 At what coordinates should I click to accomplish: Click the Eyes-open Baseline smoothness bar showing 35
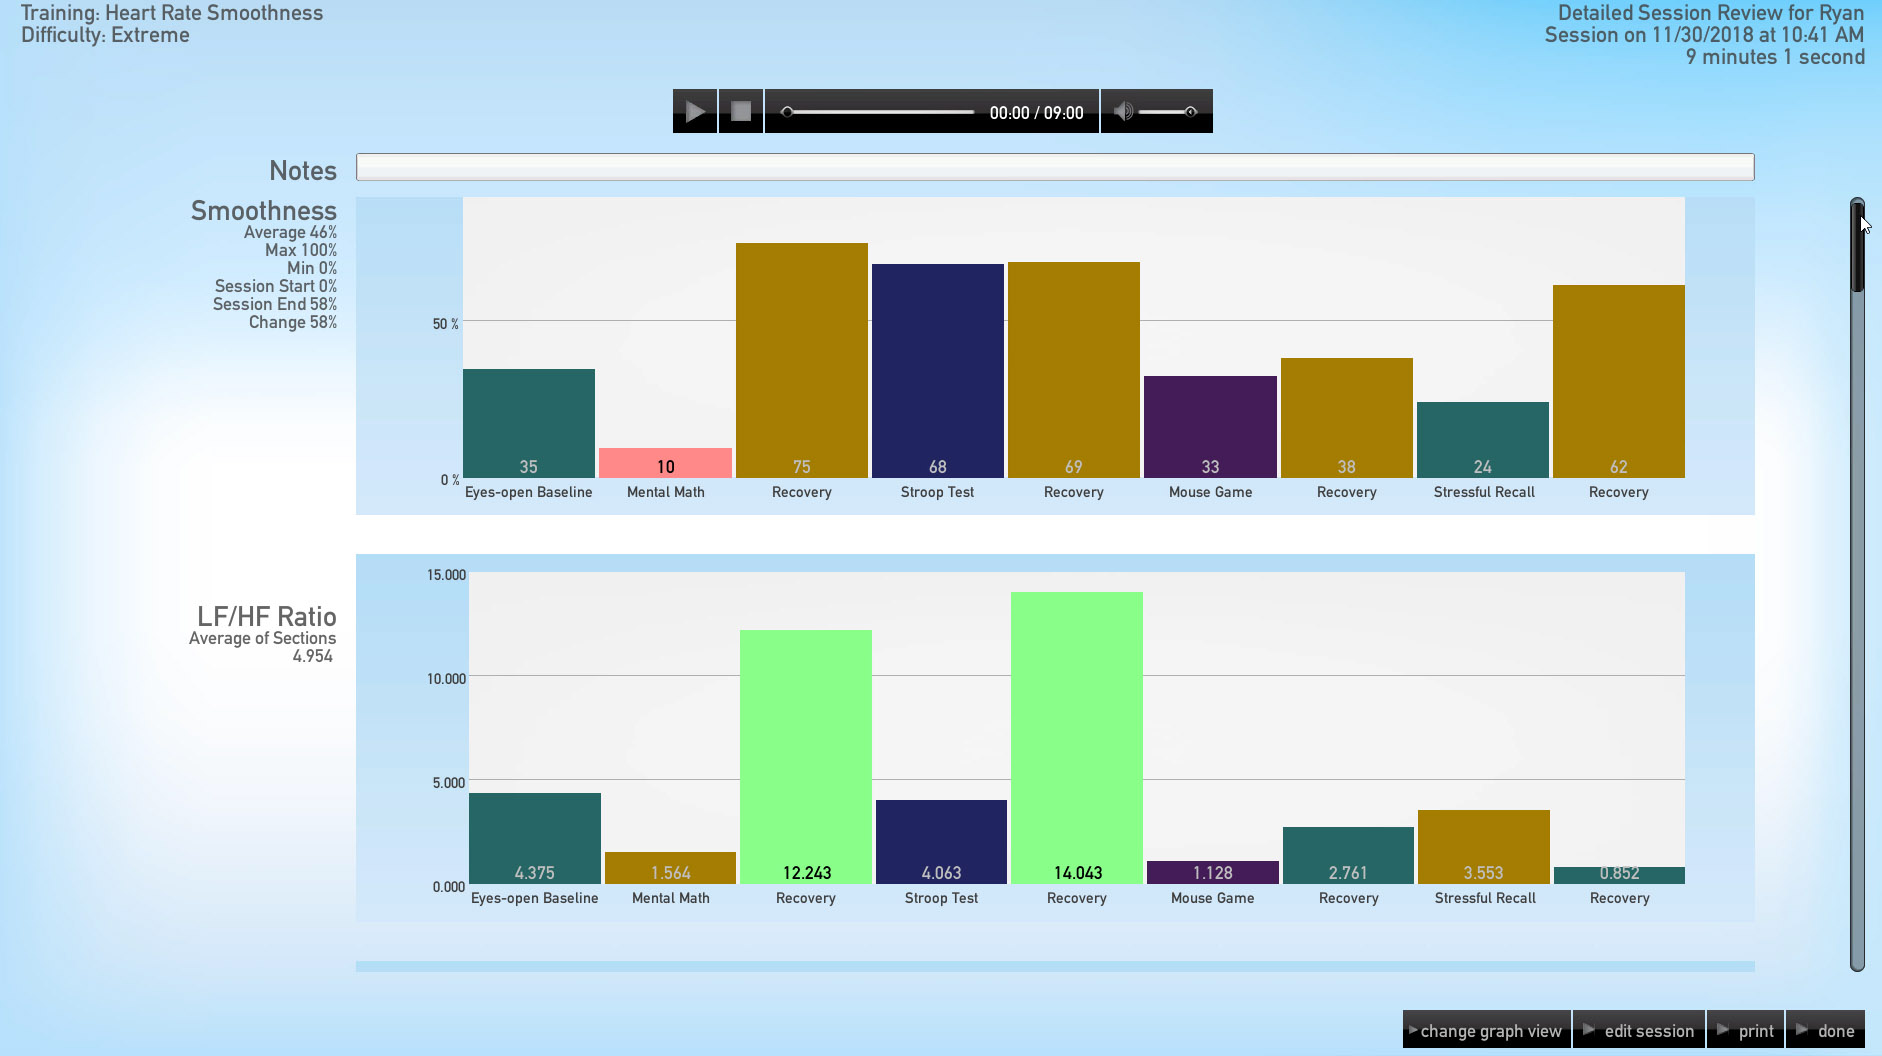coord(528,422)
